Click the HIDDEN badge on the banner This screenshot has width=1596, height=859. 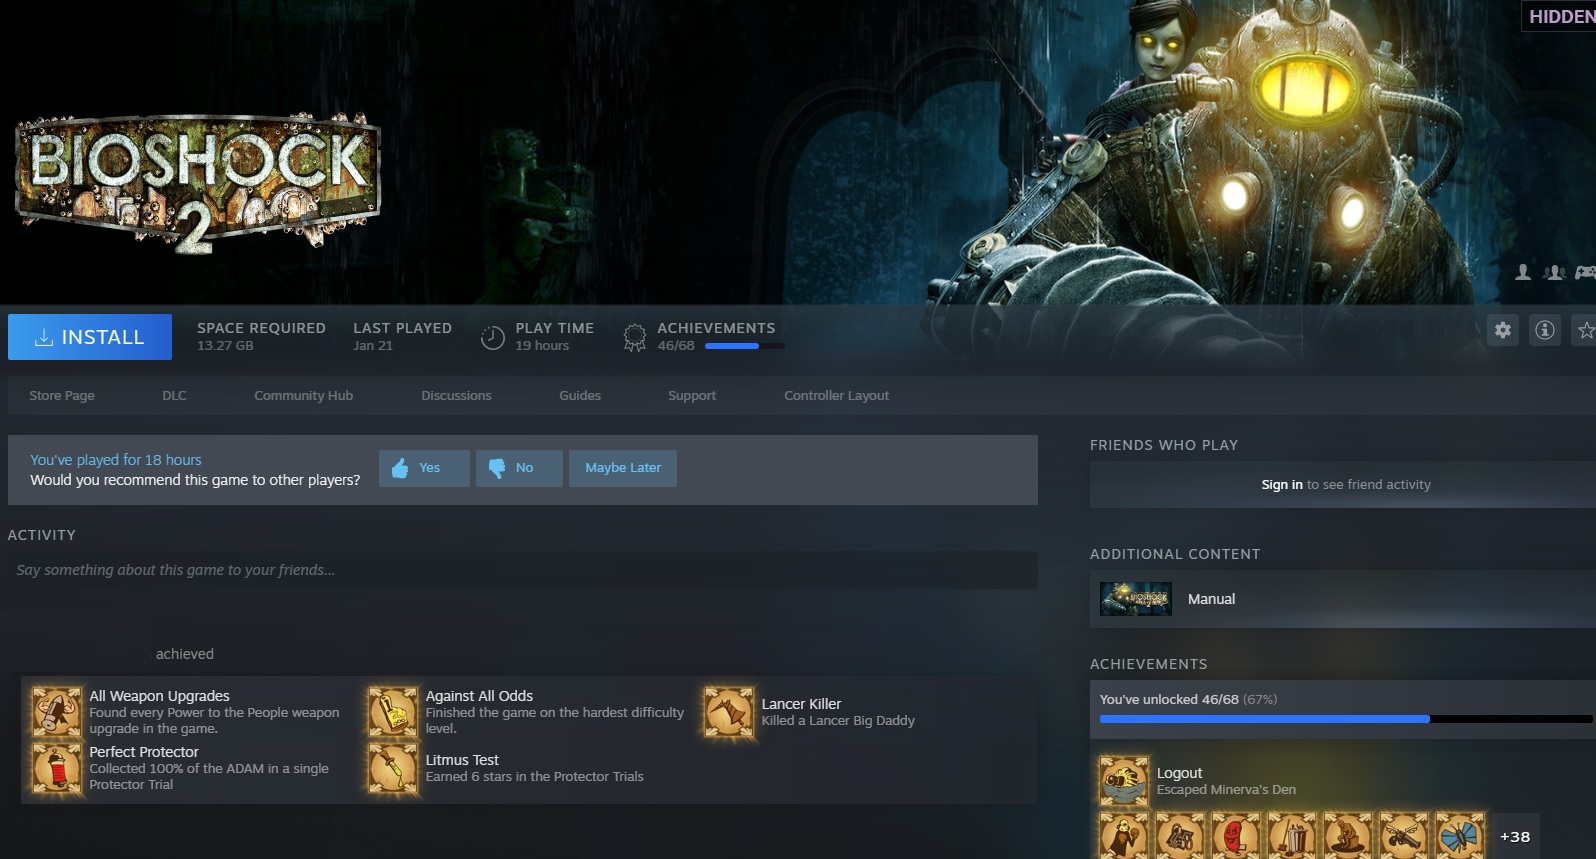click(x=1560, y=16)
